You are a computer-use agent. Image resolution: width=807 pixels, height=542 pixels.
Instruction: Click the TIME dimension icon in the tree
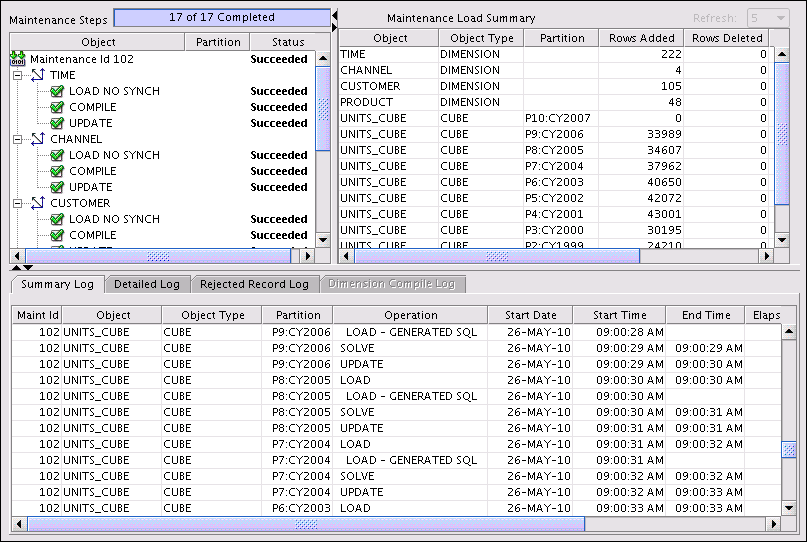tap(38, 75)
